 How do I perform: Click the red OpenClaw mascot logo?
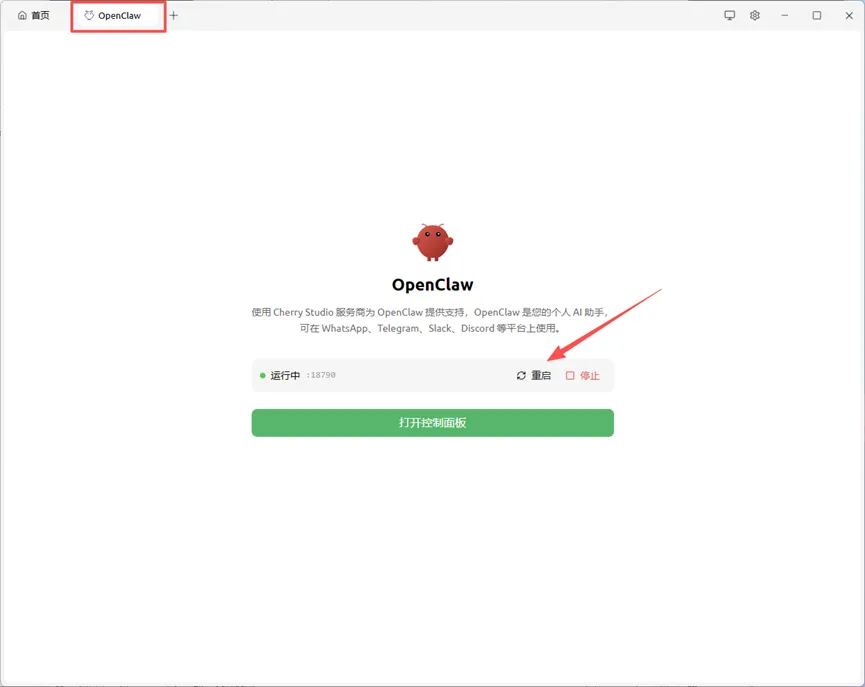coord(432,242)
